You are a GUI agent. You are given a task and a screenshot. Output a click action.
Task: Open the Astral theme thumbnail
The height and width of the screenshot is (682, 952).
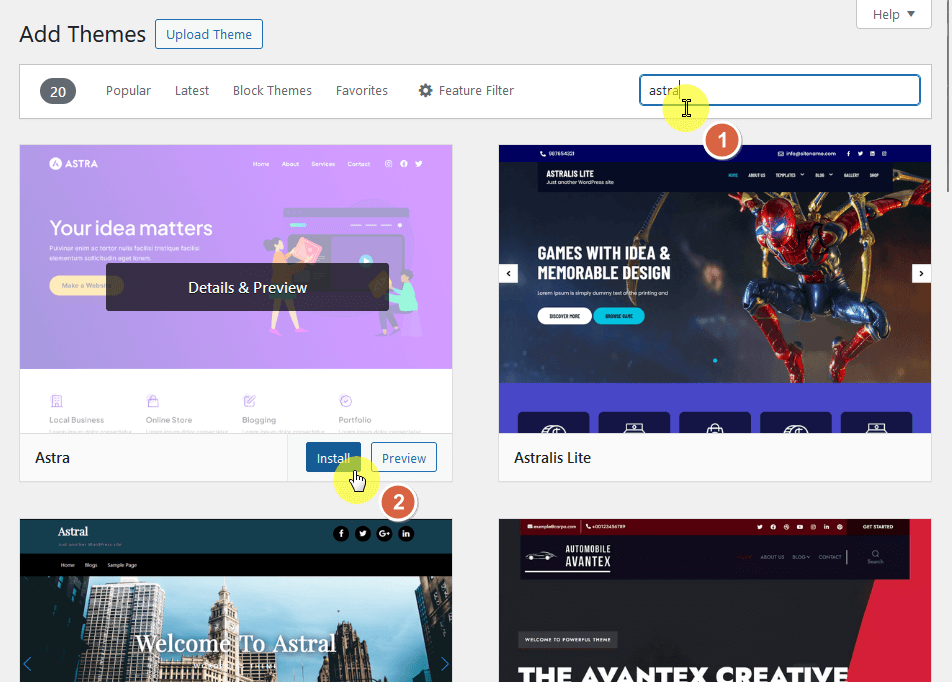coord(236,601)
